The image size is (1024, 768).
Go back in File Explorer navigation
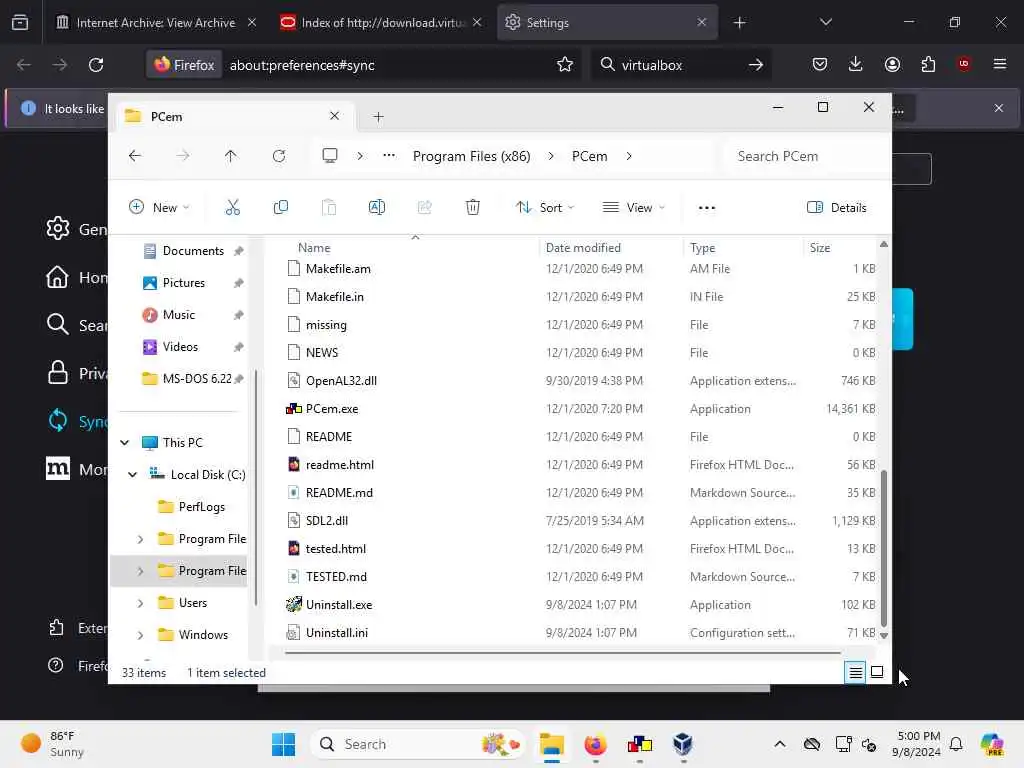[x=135, y=155]
